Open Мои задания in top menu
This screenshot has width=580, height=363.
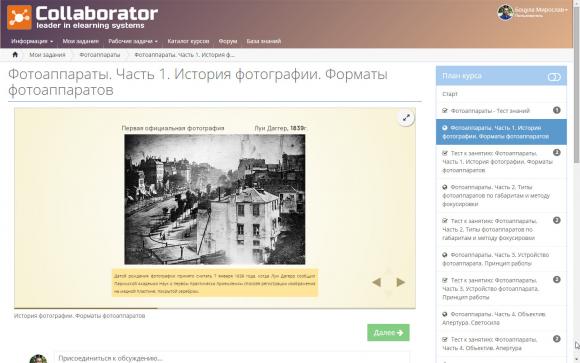(80, 41)
